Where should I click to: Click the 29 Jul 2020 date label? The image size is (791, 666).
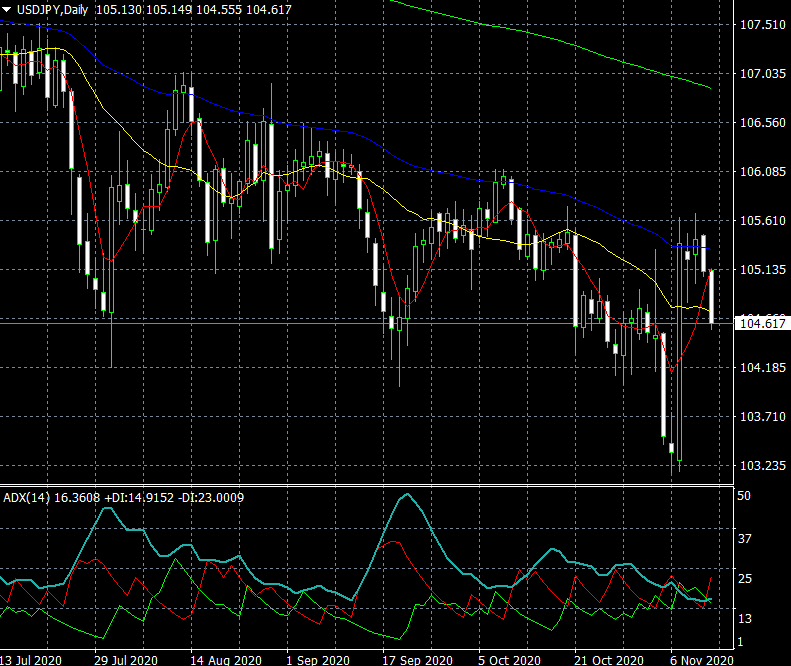(126, 660)
